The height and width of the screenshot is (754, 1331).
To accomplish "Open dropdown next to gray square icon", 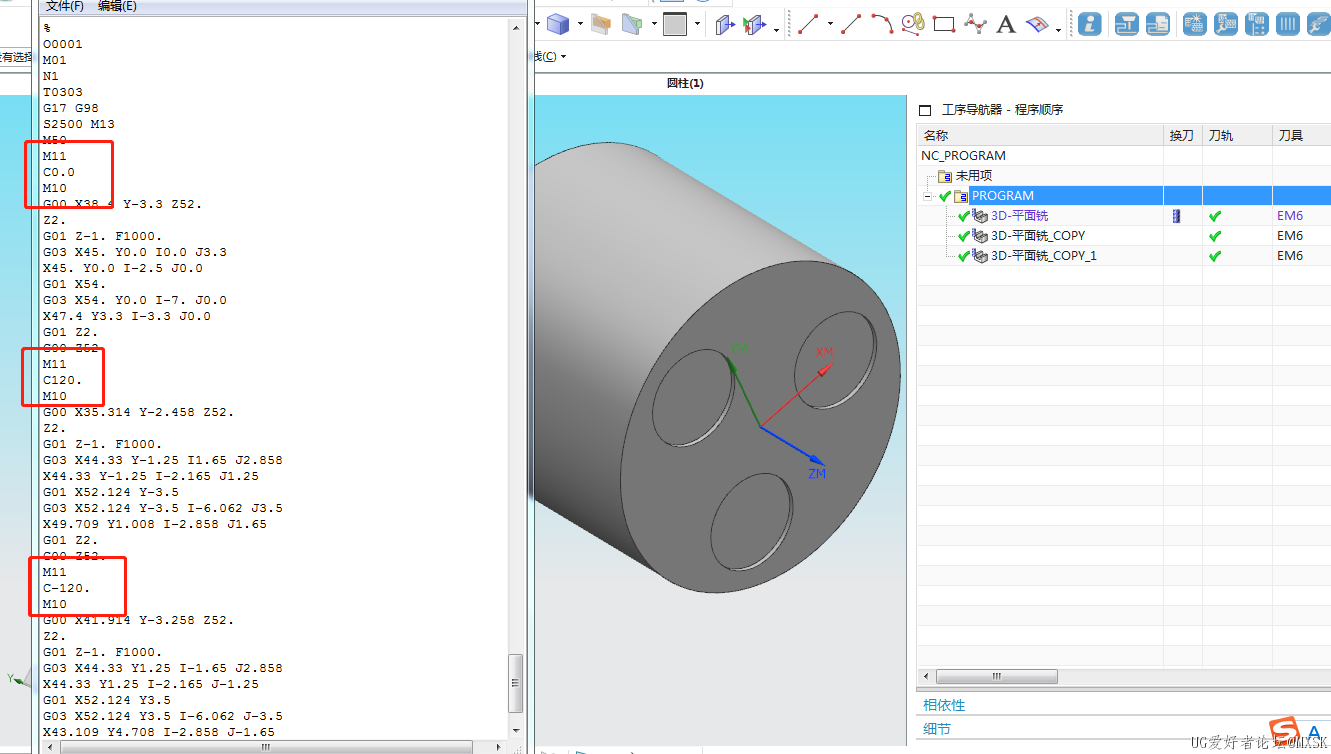I will [x=697, y=24].
